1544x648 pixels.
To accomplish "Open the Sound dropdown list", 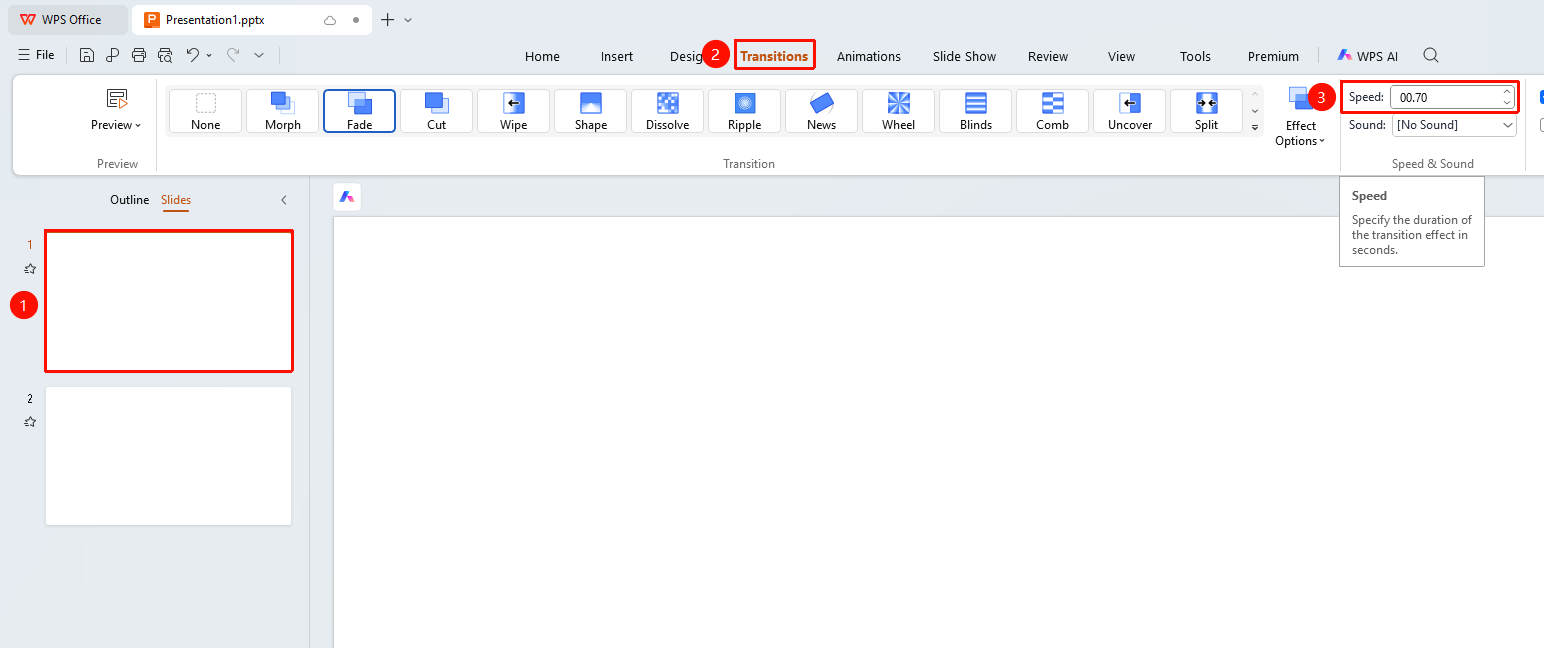I will point(1454,125).
